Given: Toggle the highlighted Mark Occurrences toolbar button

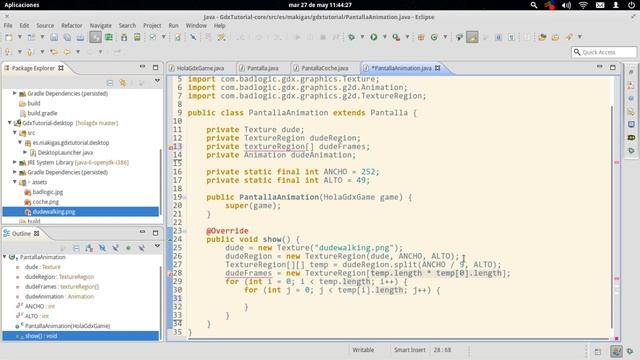Looking at the screenshot, I should (472, 37).
